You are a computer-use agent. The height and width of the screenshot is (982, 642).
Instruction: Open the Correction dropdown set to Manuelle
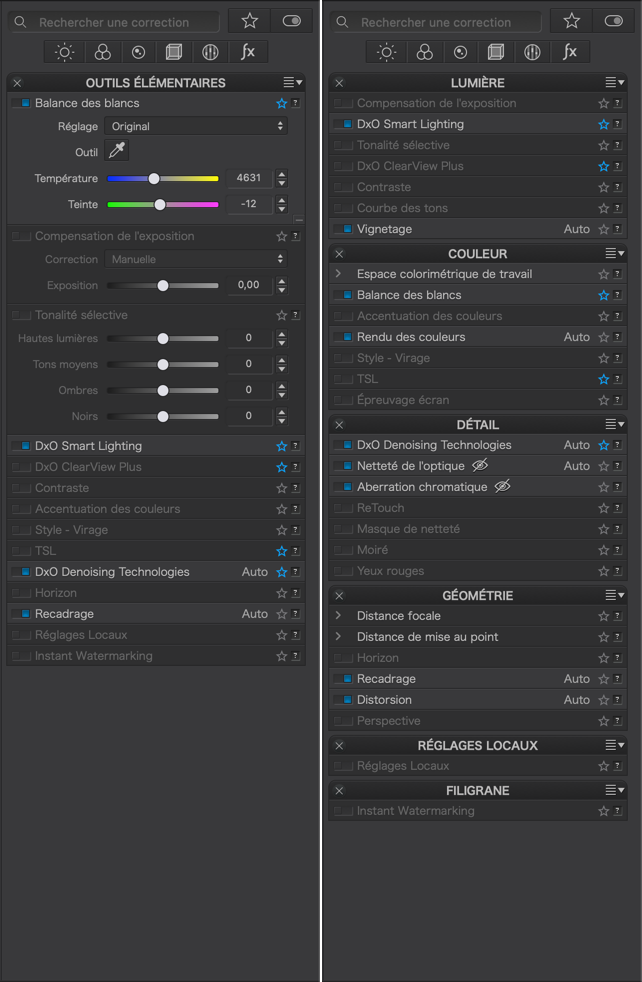point(196,259)
